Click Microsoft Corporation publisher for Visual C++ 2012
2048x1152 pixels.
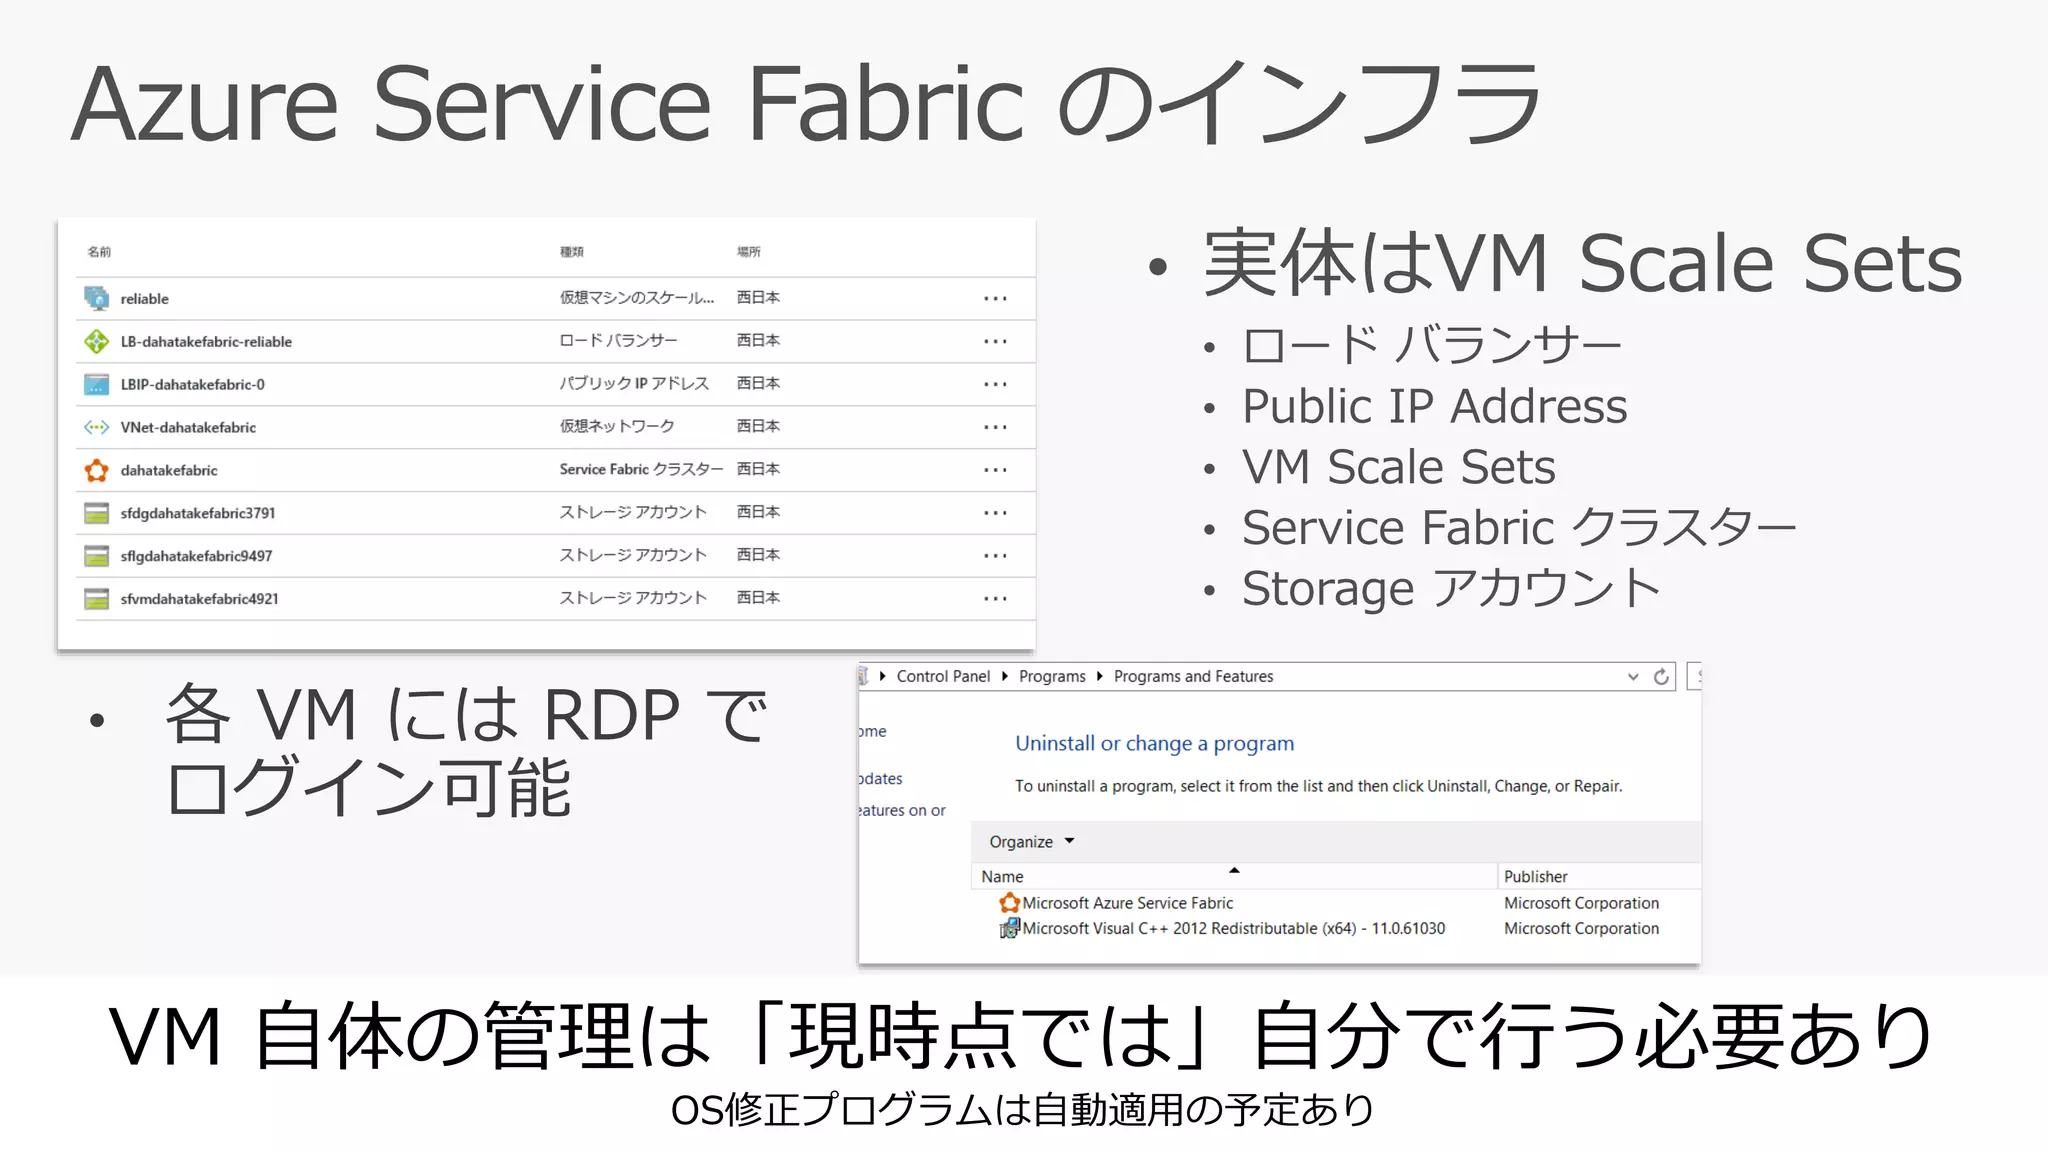[x=1581, y=929]
